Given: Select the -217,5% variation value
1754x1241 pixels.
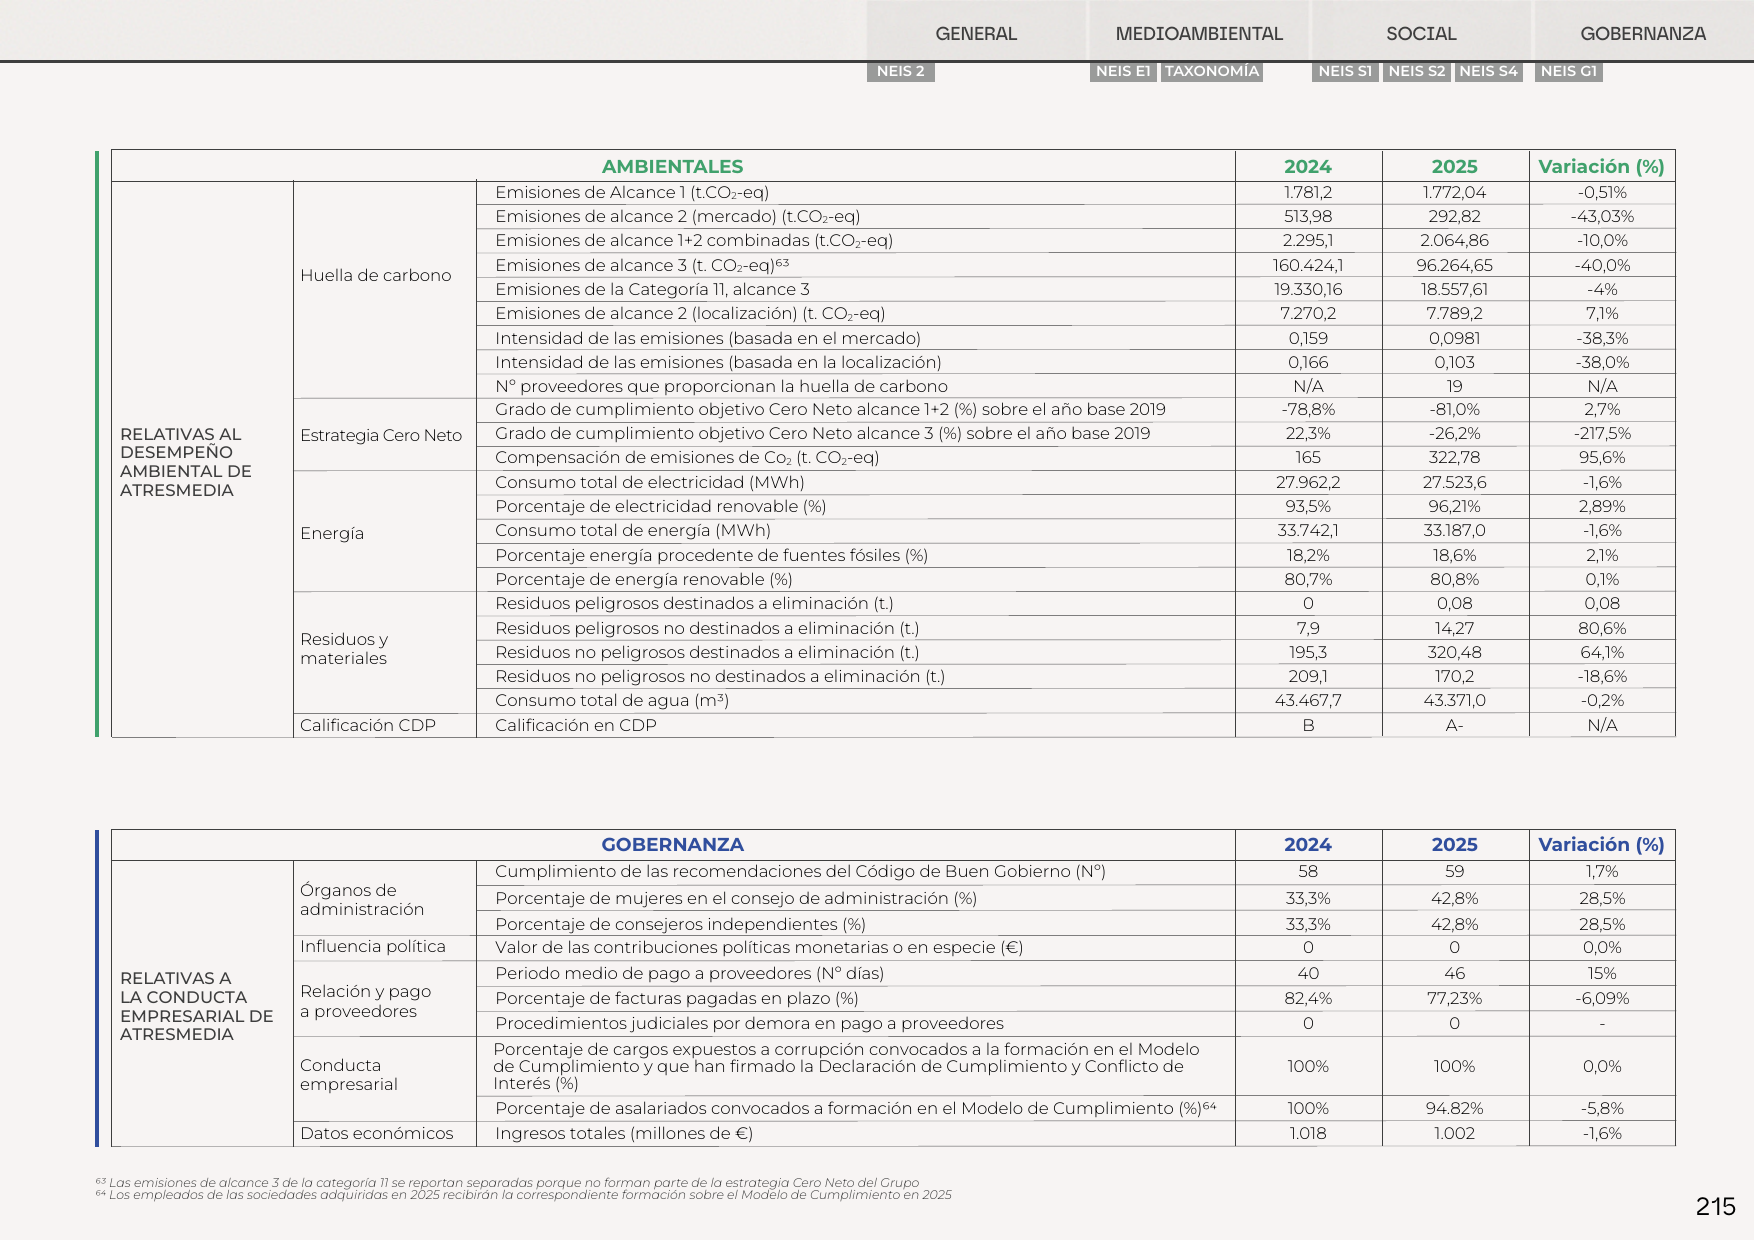Looking at the screenshot, I should coord(1602,433).
